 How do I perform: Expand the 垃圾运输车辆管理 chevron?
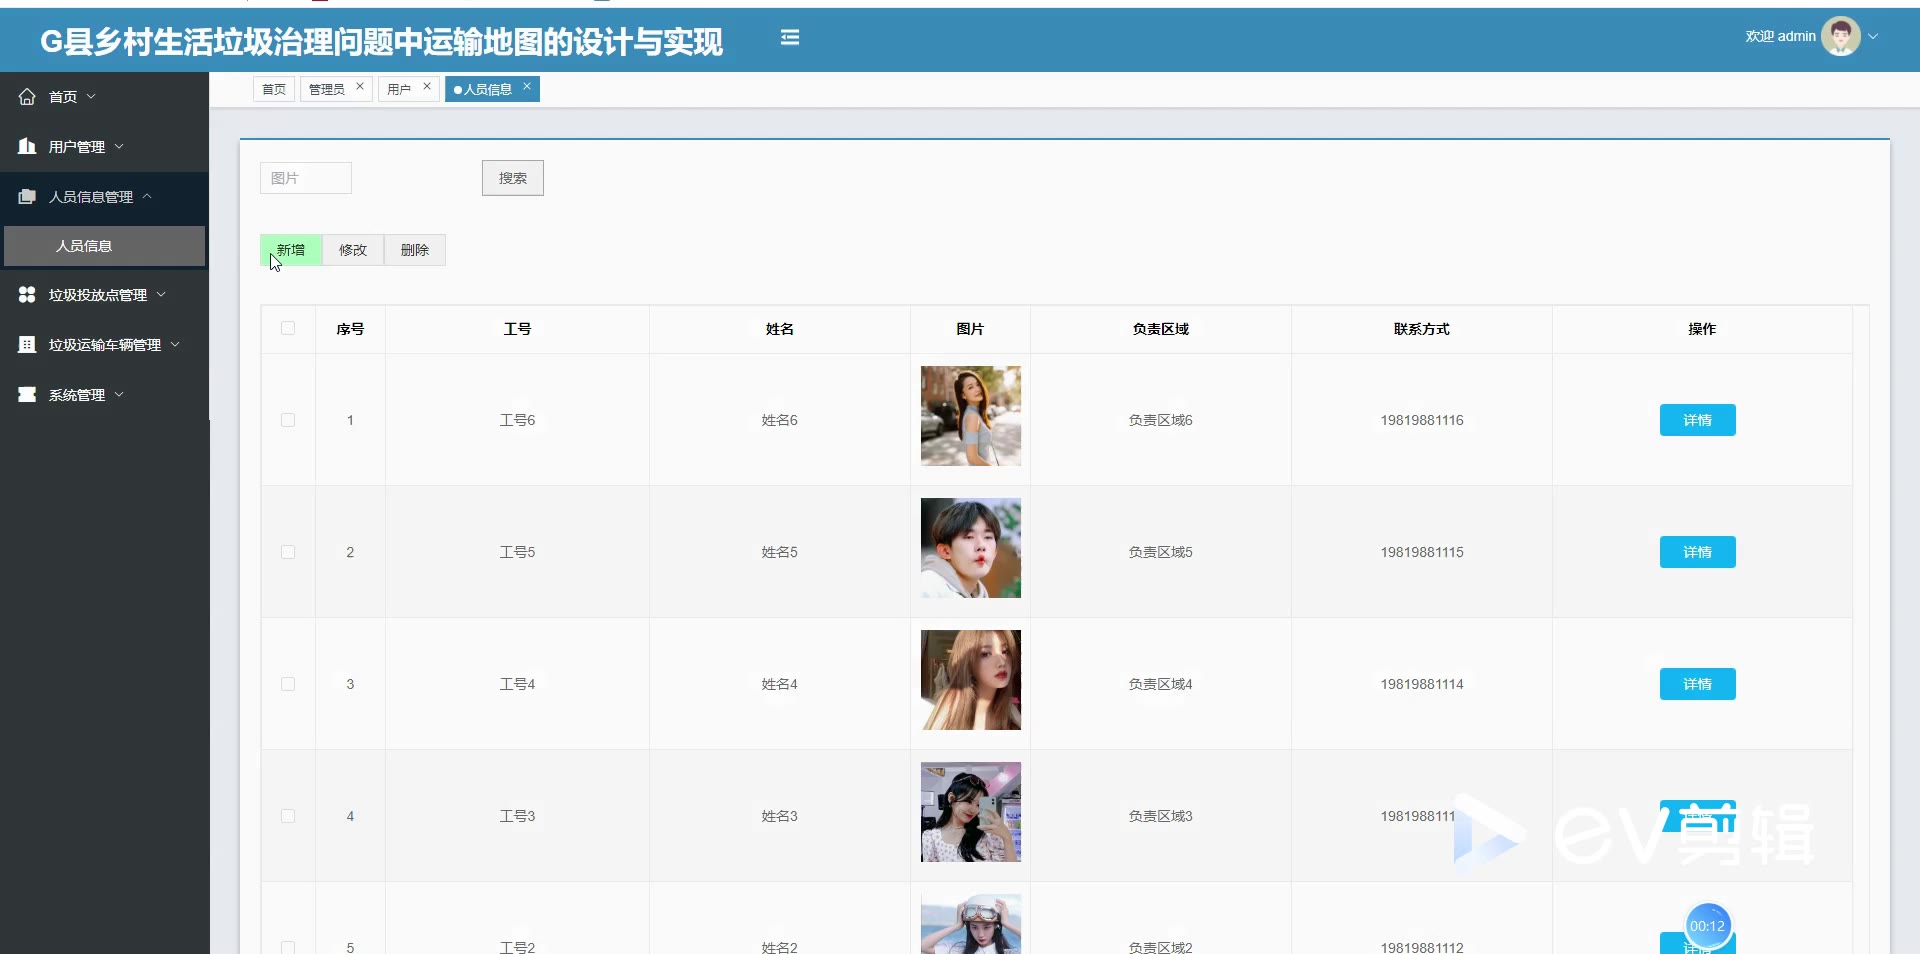[175, 345]
